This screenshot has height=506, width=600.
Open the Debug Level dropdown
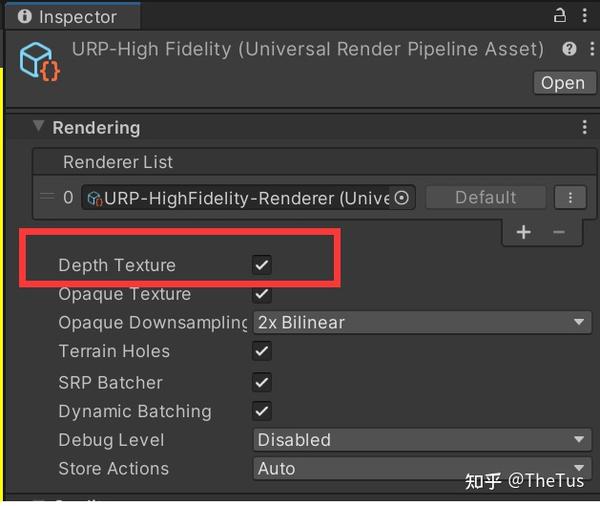422,440
